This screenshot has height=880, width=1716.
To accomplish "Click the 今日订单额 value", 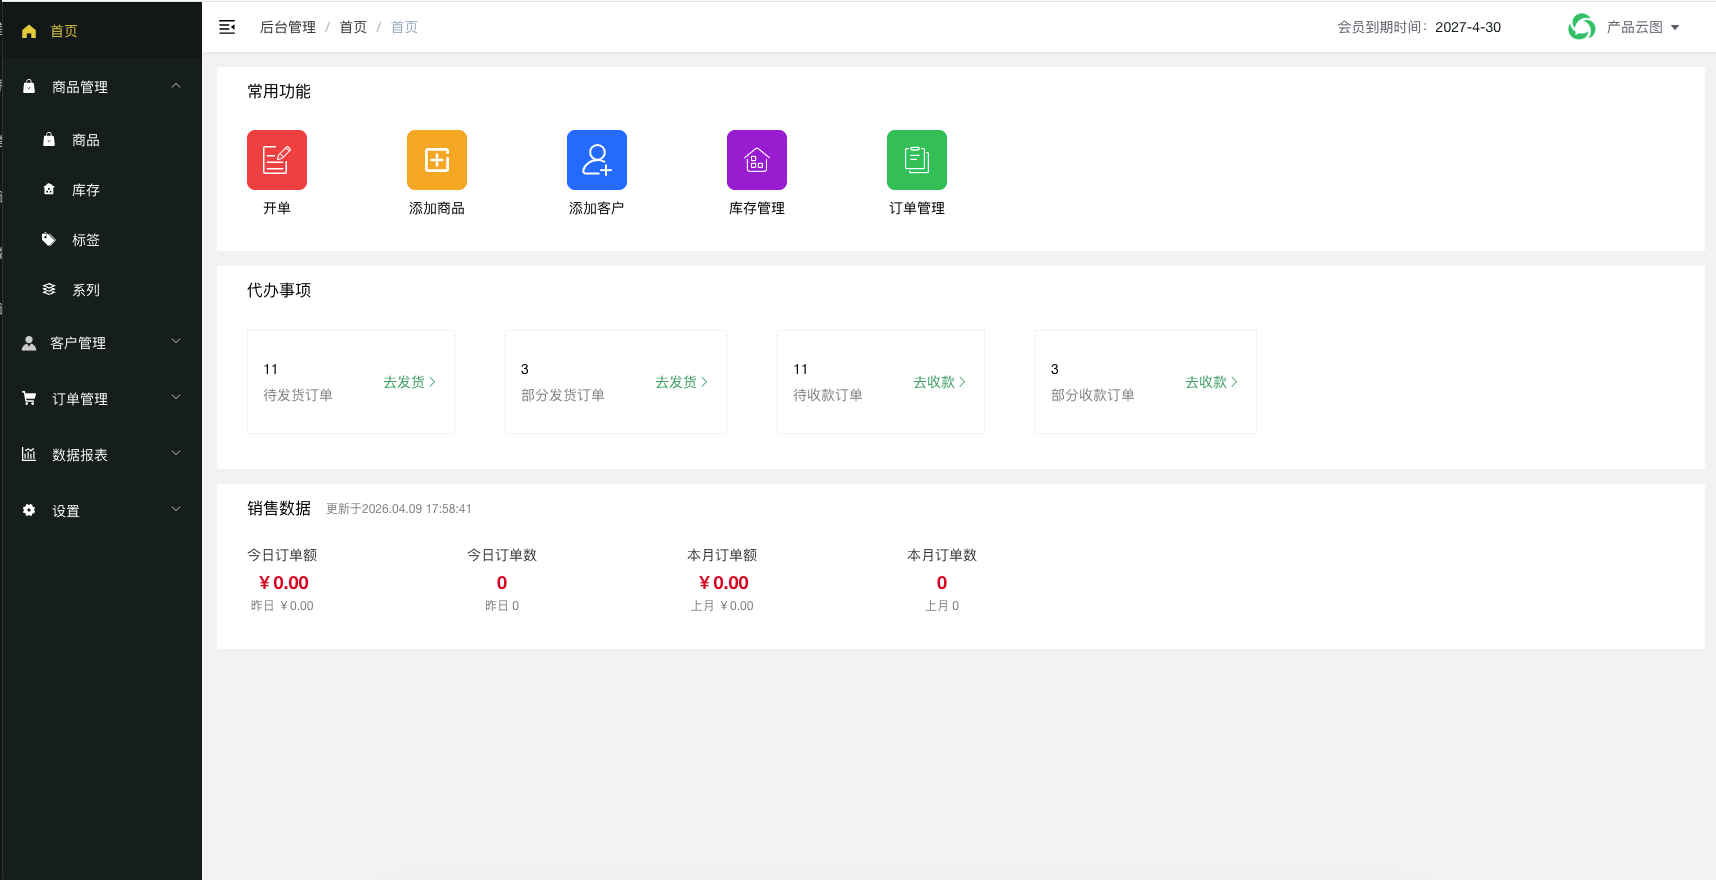I will pos(283,583).
